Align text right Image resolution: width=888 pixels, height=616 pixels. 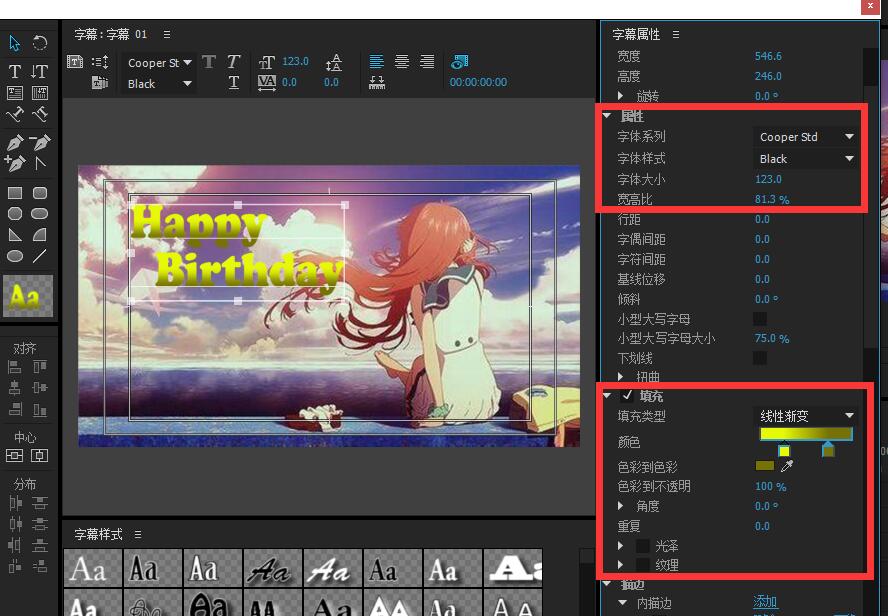pos(427,61)
